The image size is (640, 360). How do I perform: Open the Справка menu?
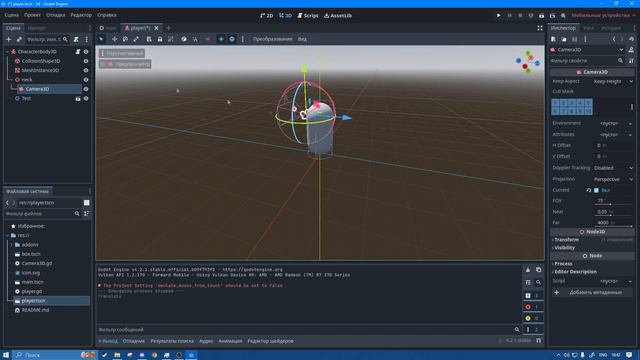coord(107,15)
